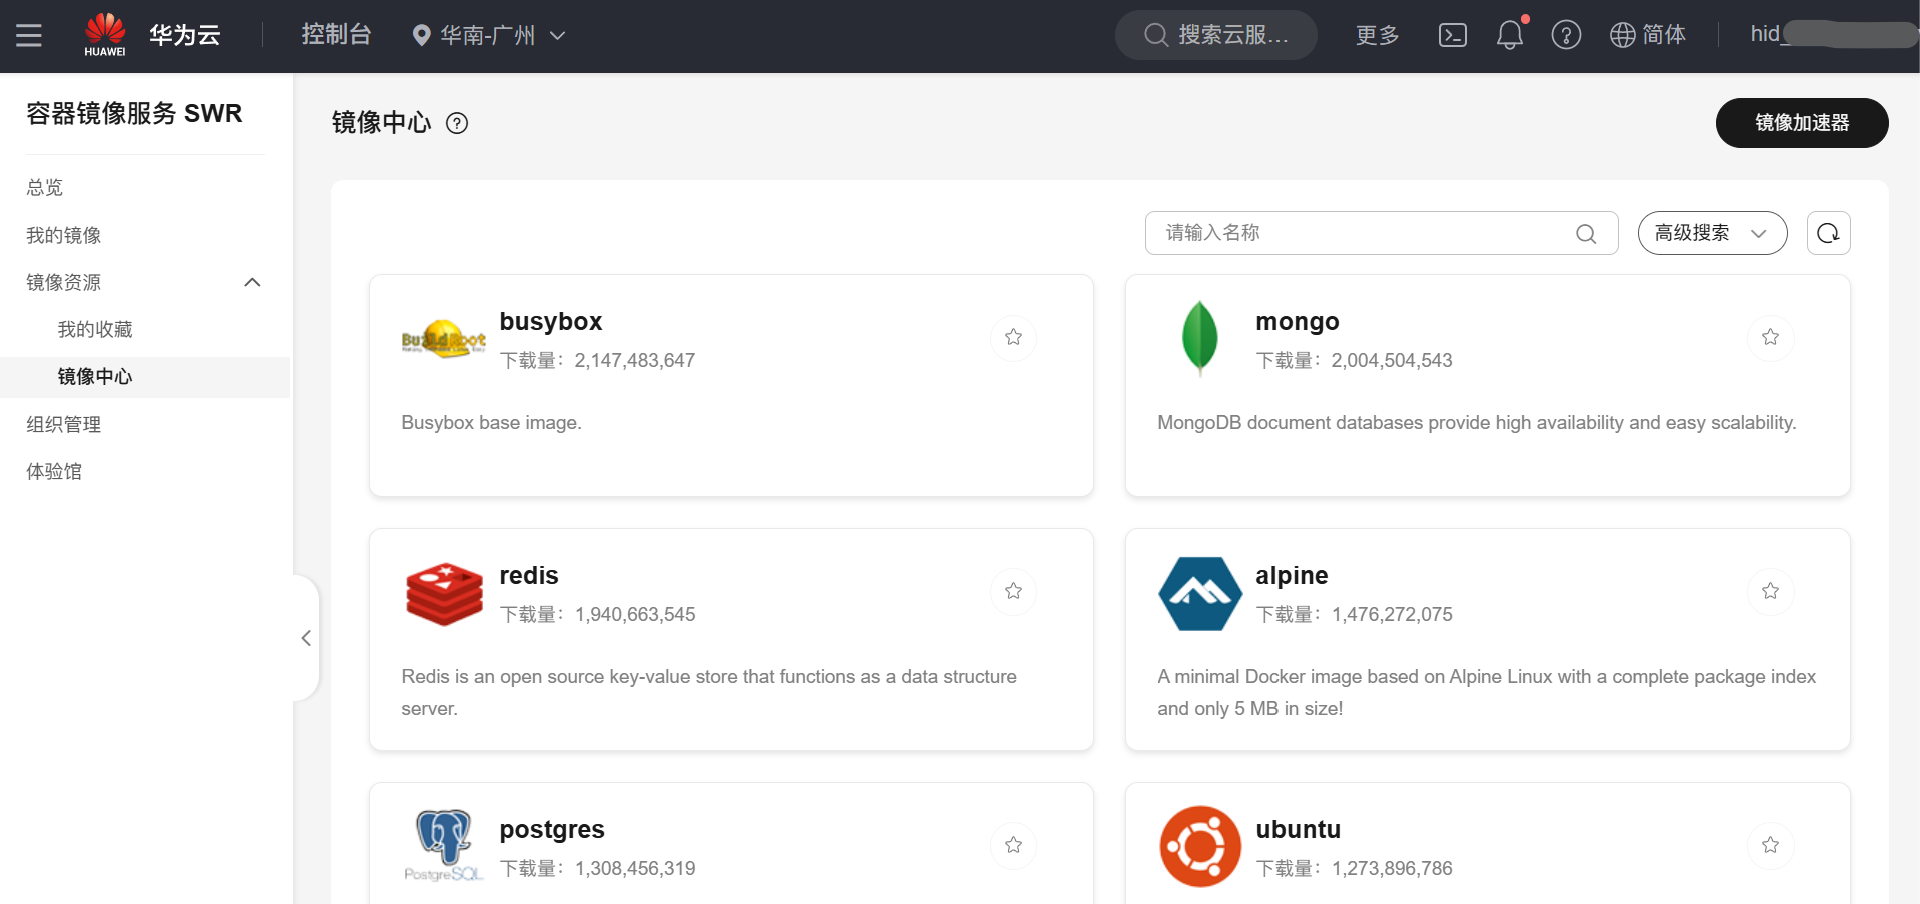Open the Huawei Cloud CLI terminal icon
The width and height of the screenshot is (1920, 904).
[1452, 34]
